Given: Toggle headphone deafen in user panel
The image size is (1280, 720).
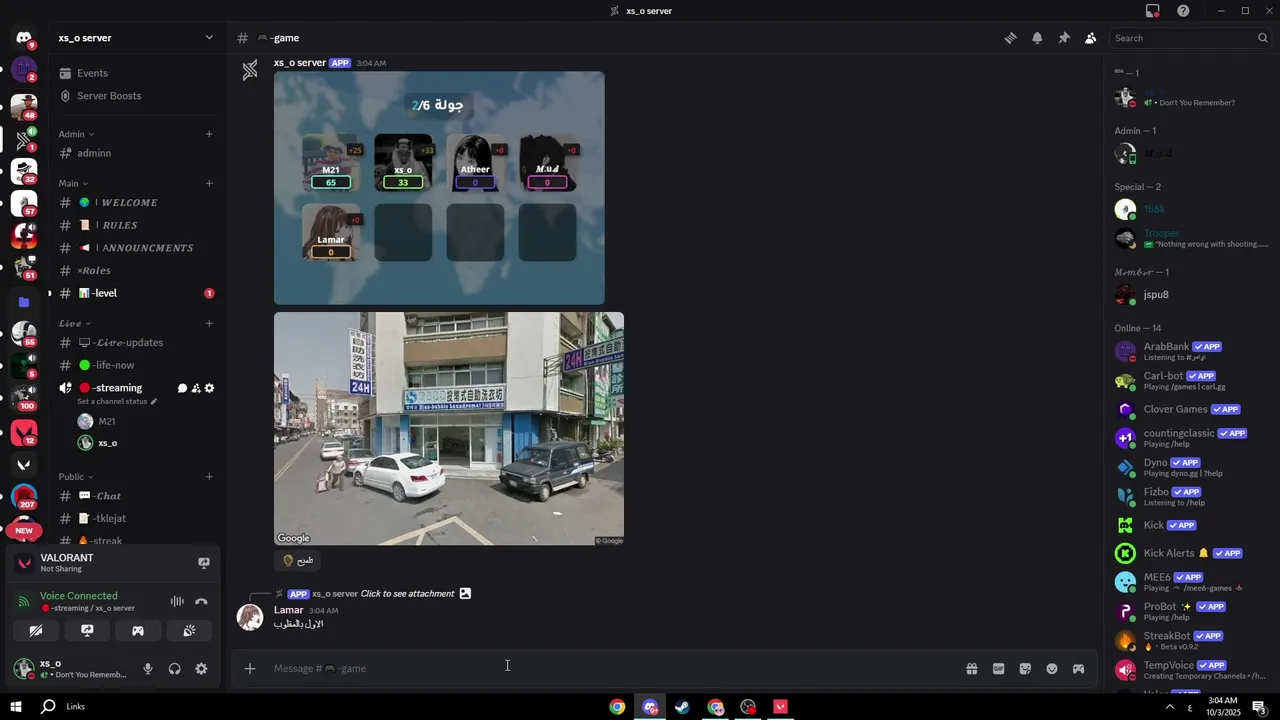Looking at the screenshot, I should tap(175, 669).
